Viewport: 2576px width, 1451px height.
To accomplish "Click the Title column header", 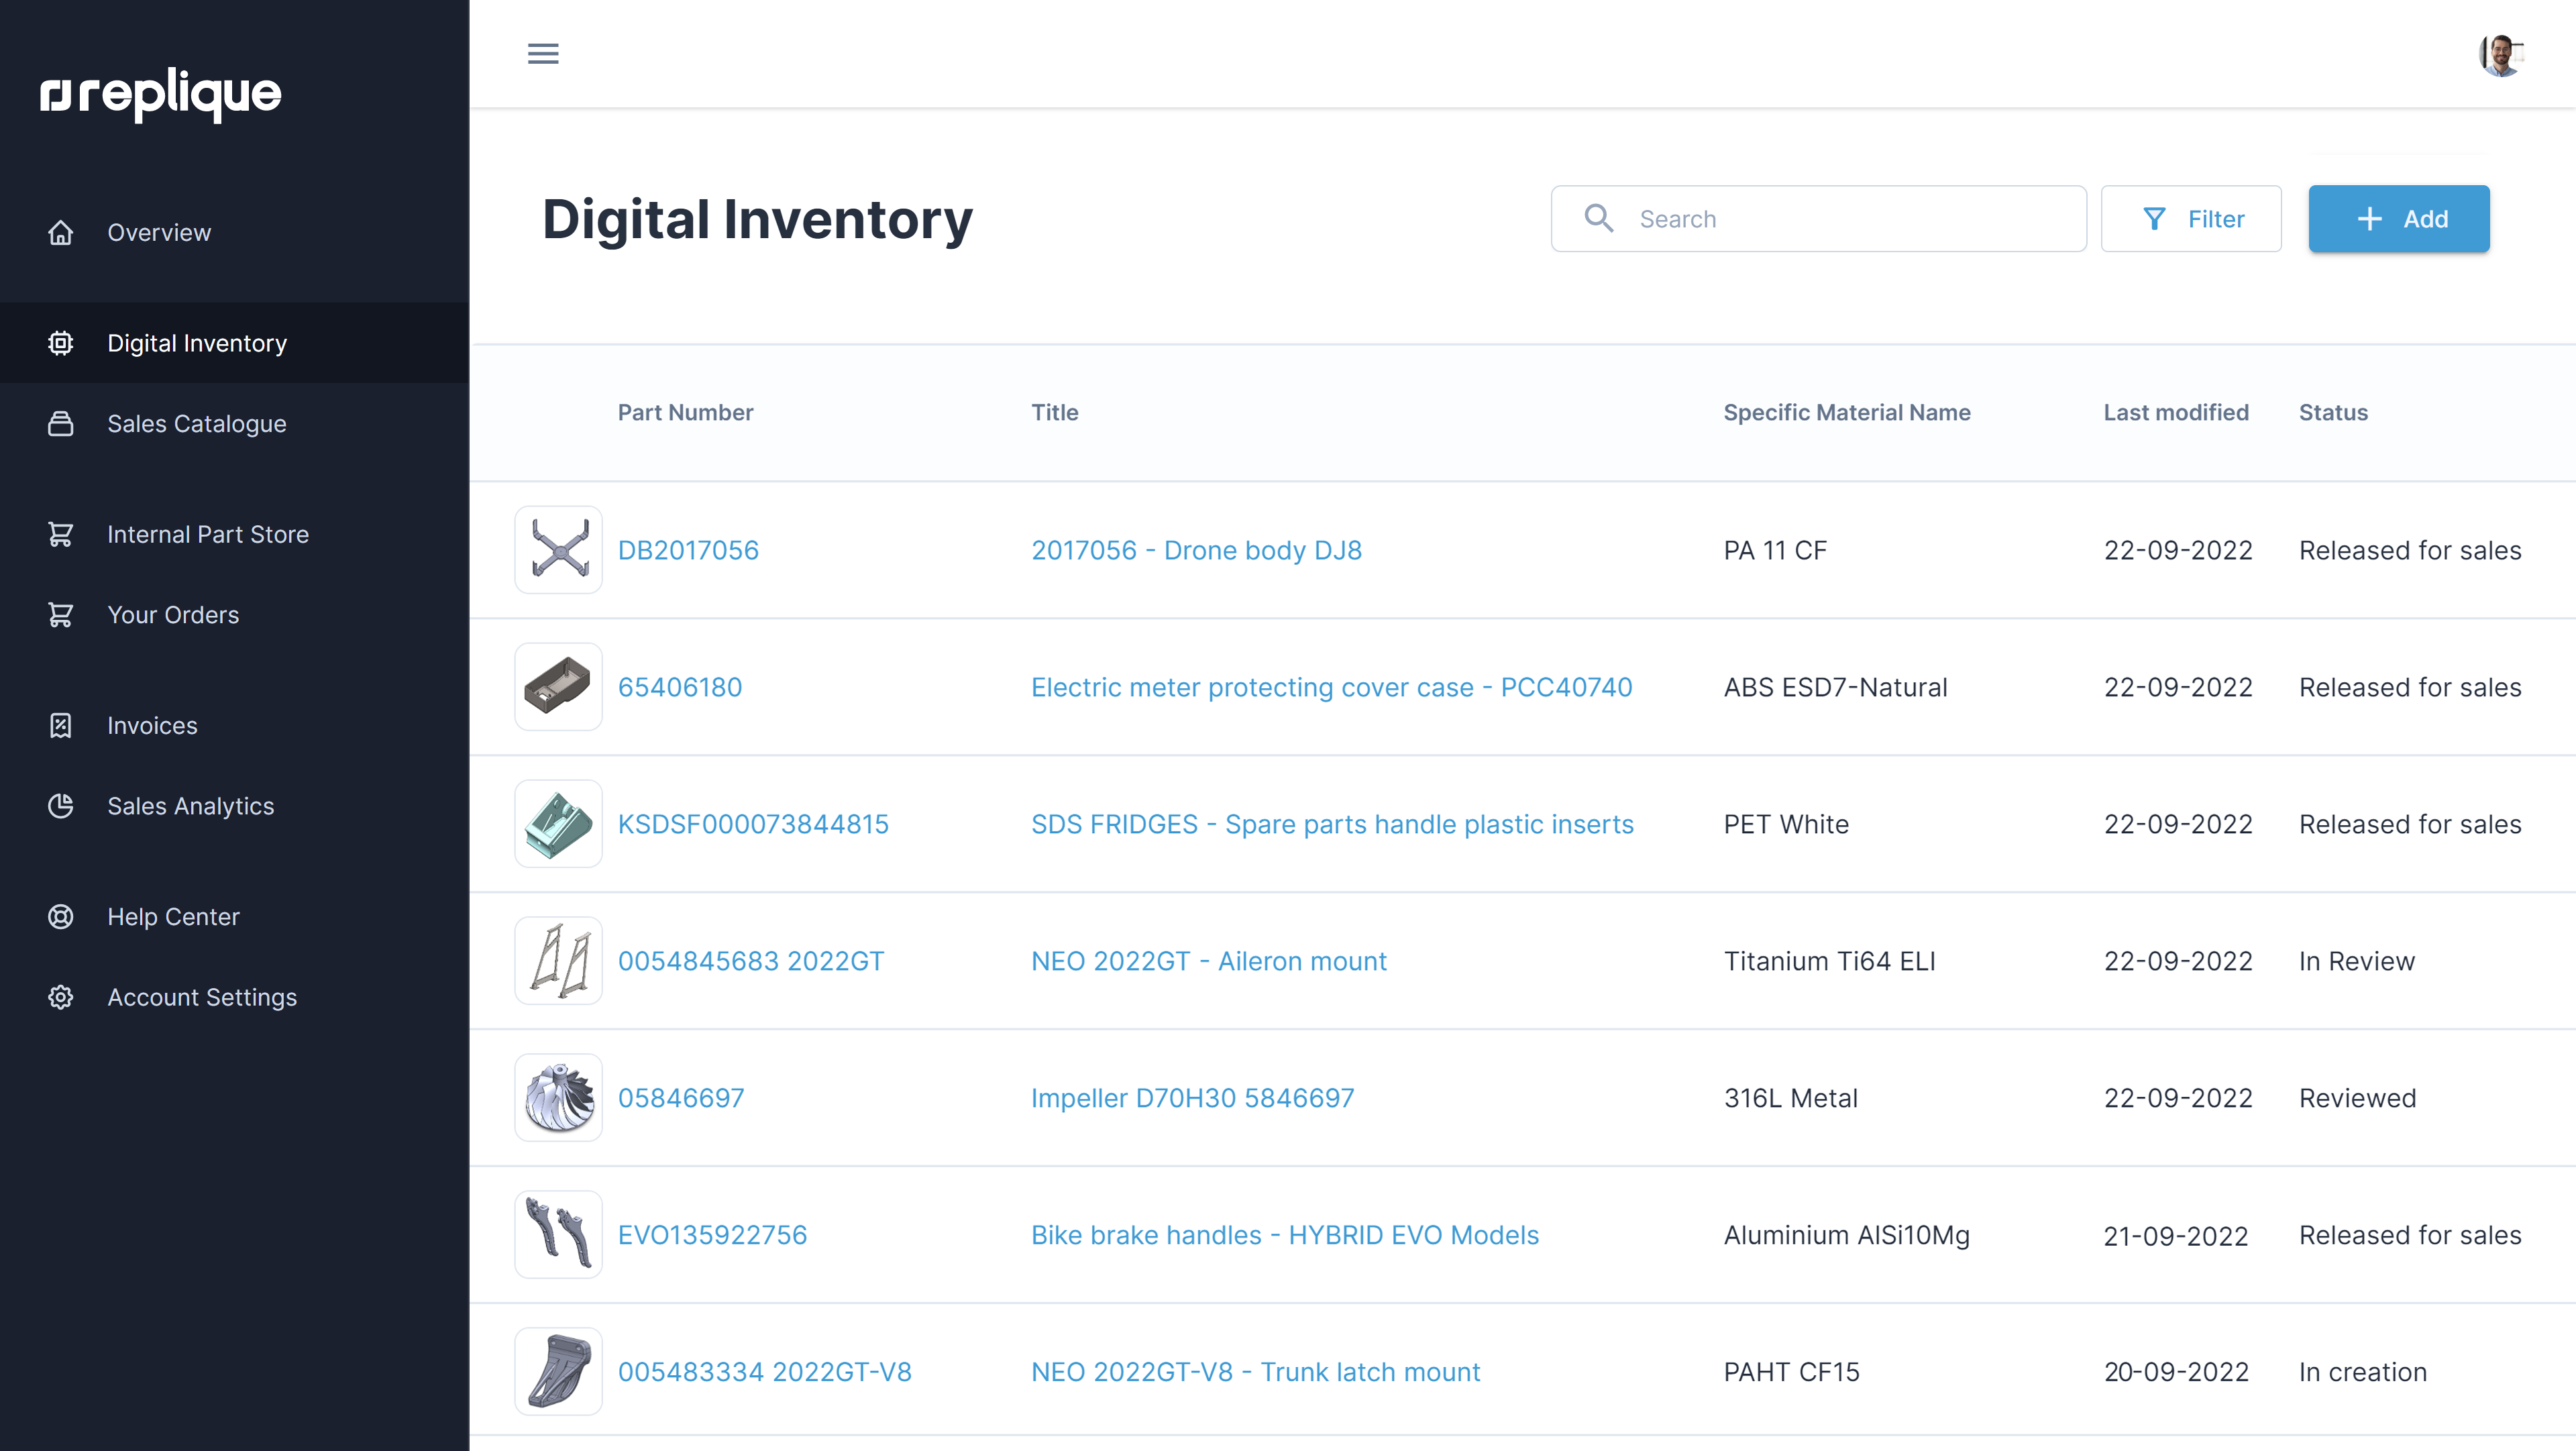I will [x=1055, y=412].
